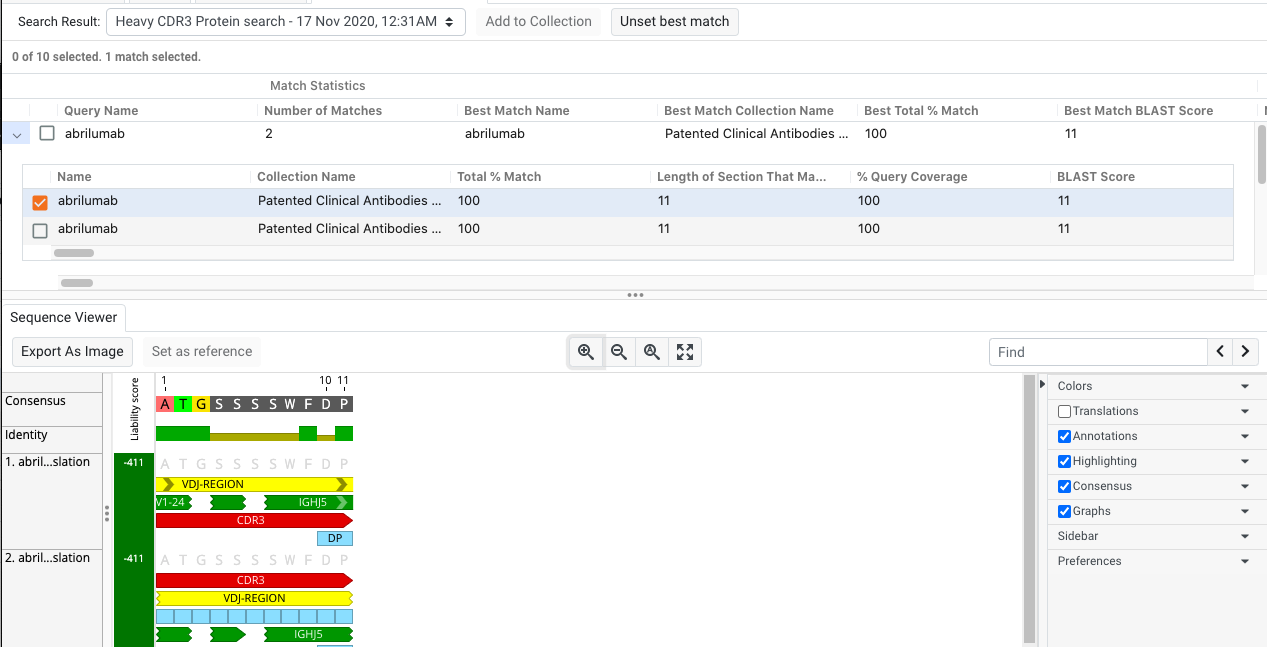Select the Zoom Out tool
Viewport: 1267px width, 647px height.
click(619, 351)
